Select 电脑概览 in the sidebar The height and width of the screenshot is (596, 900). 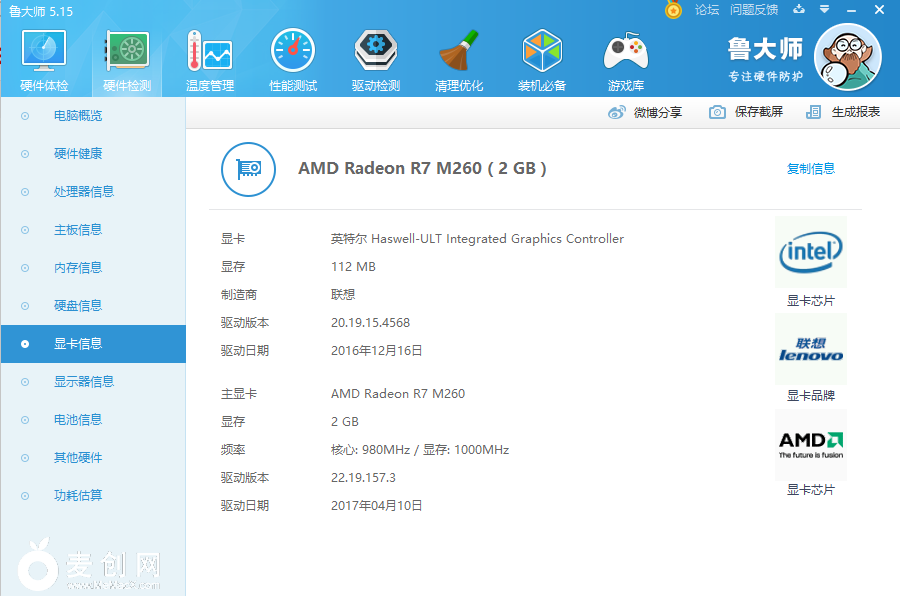coord(78,116)
